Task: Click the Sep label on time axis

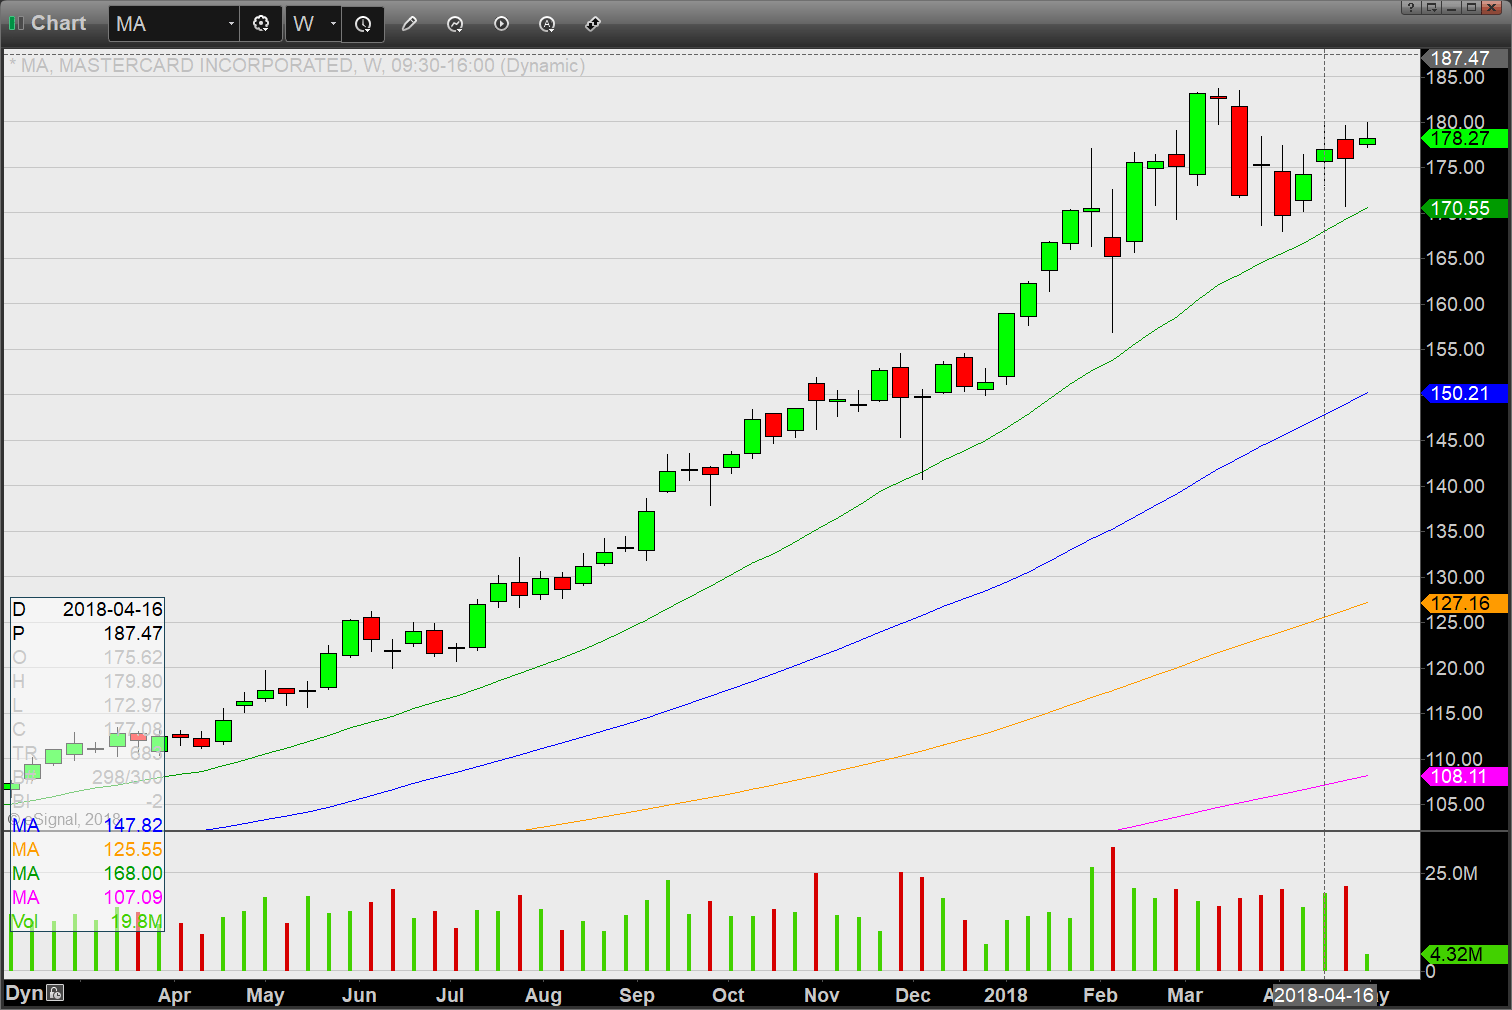Action: pyautogui.click(x=637, y=995)
